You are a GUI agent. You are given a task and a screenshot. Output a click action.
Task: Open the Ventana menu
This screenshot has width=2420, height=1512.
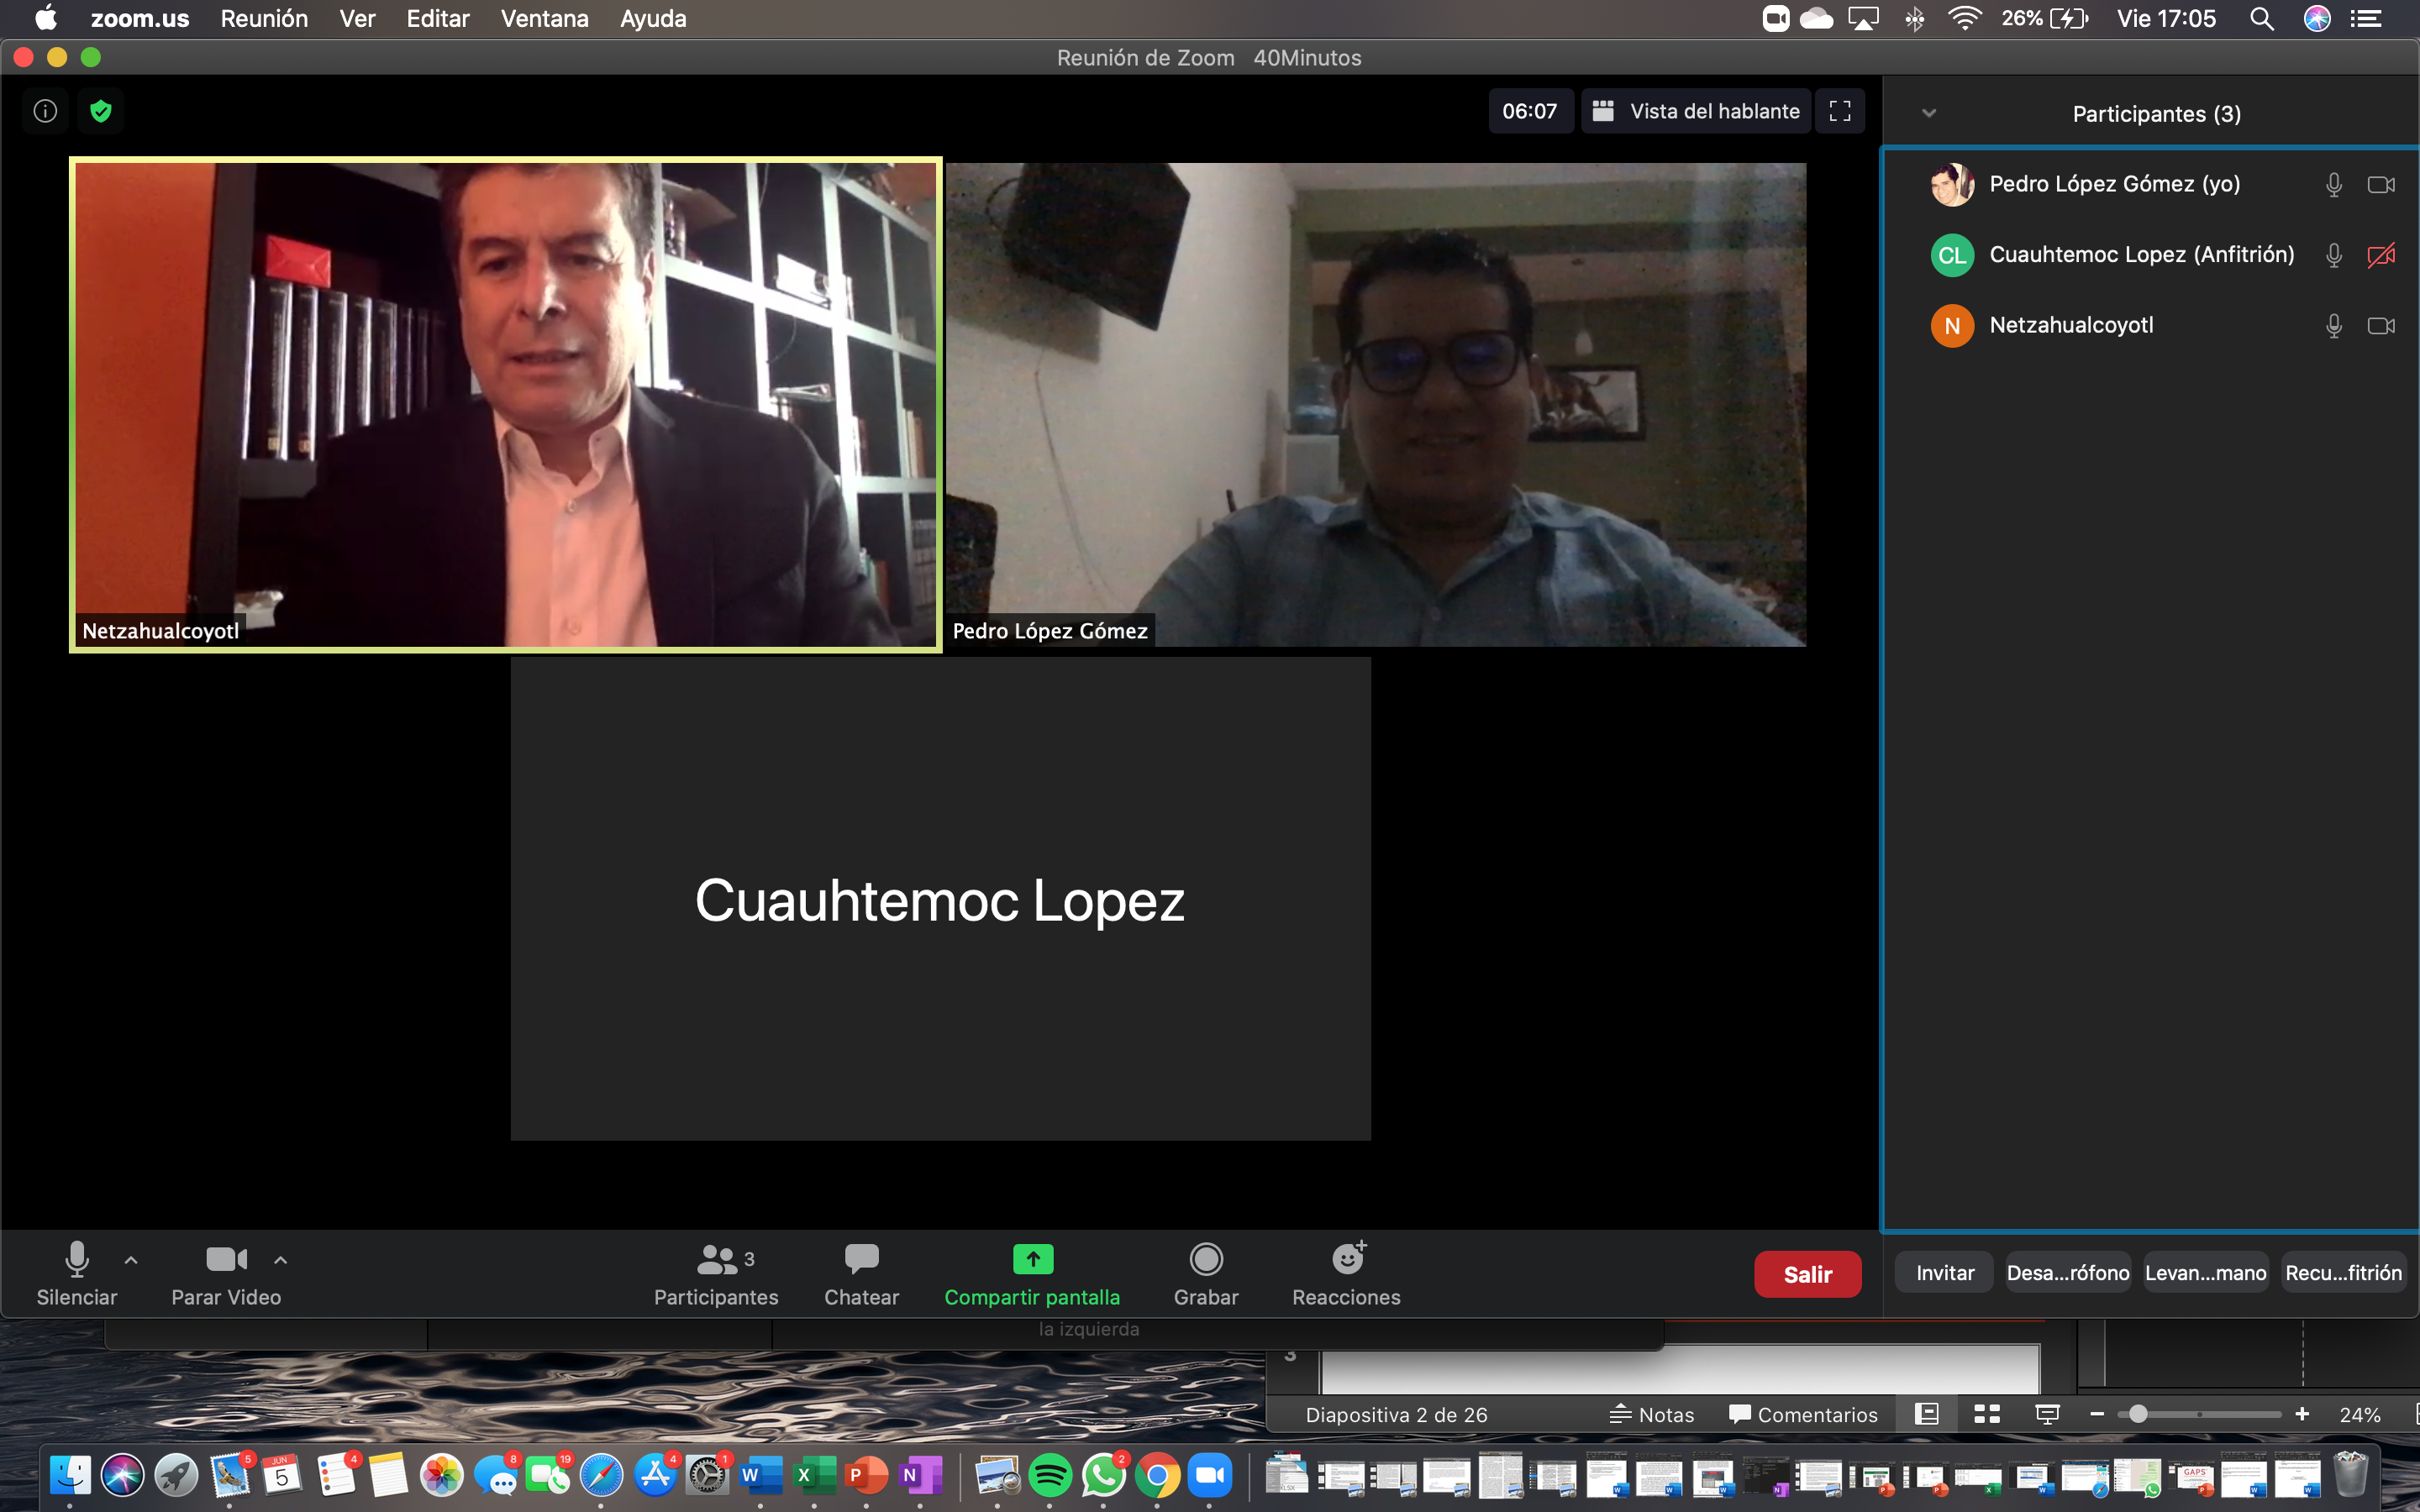pos(545,19)
